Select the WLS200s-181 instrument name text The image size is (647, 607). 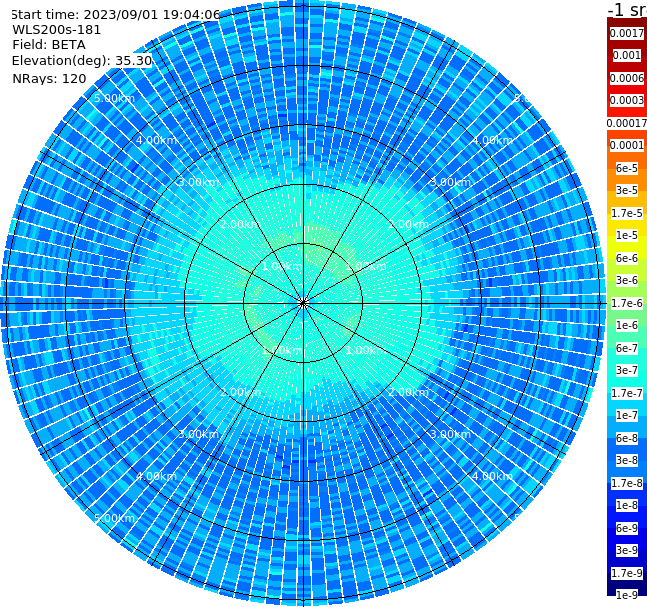pyautogui.click(x=57, y=30)
